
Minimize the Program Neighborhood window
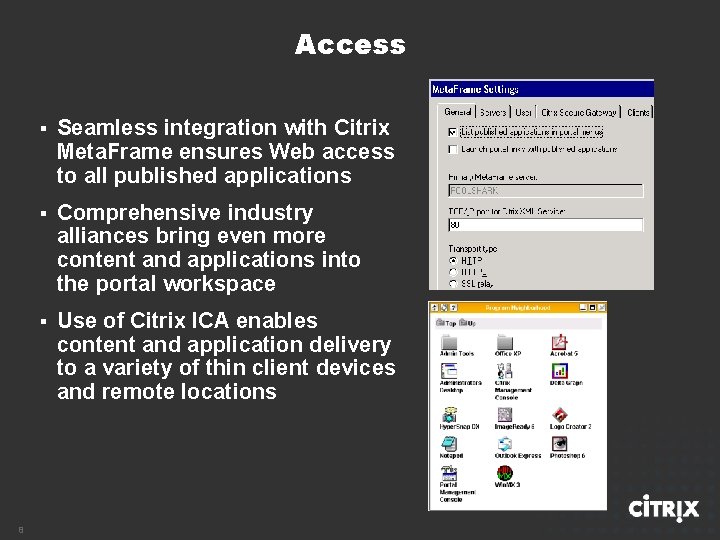[x=583, y=308]
